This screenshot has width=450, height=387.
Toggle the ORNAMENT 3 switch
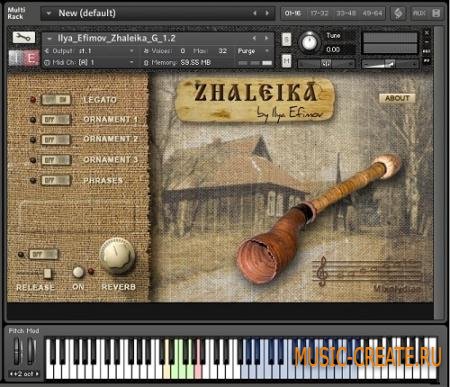click(x=56, y=160)
